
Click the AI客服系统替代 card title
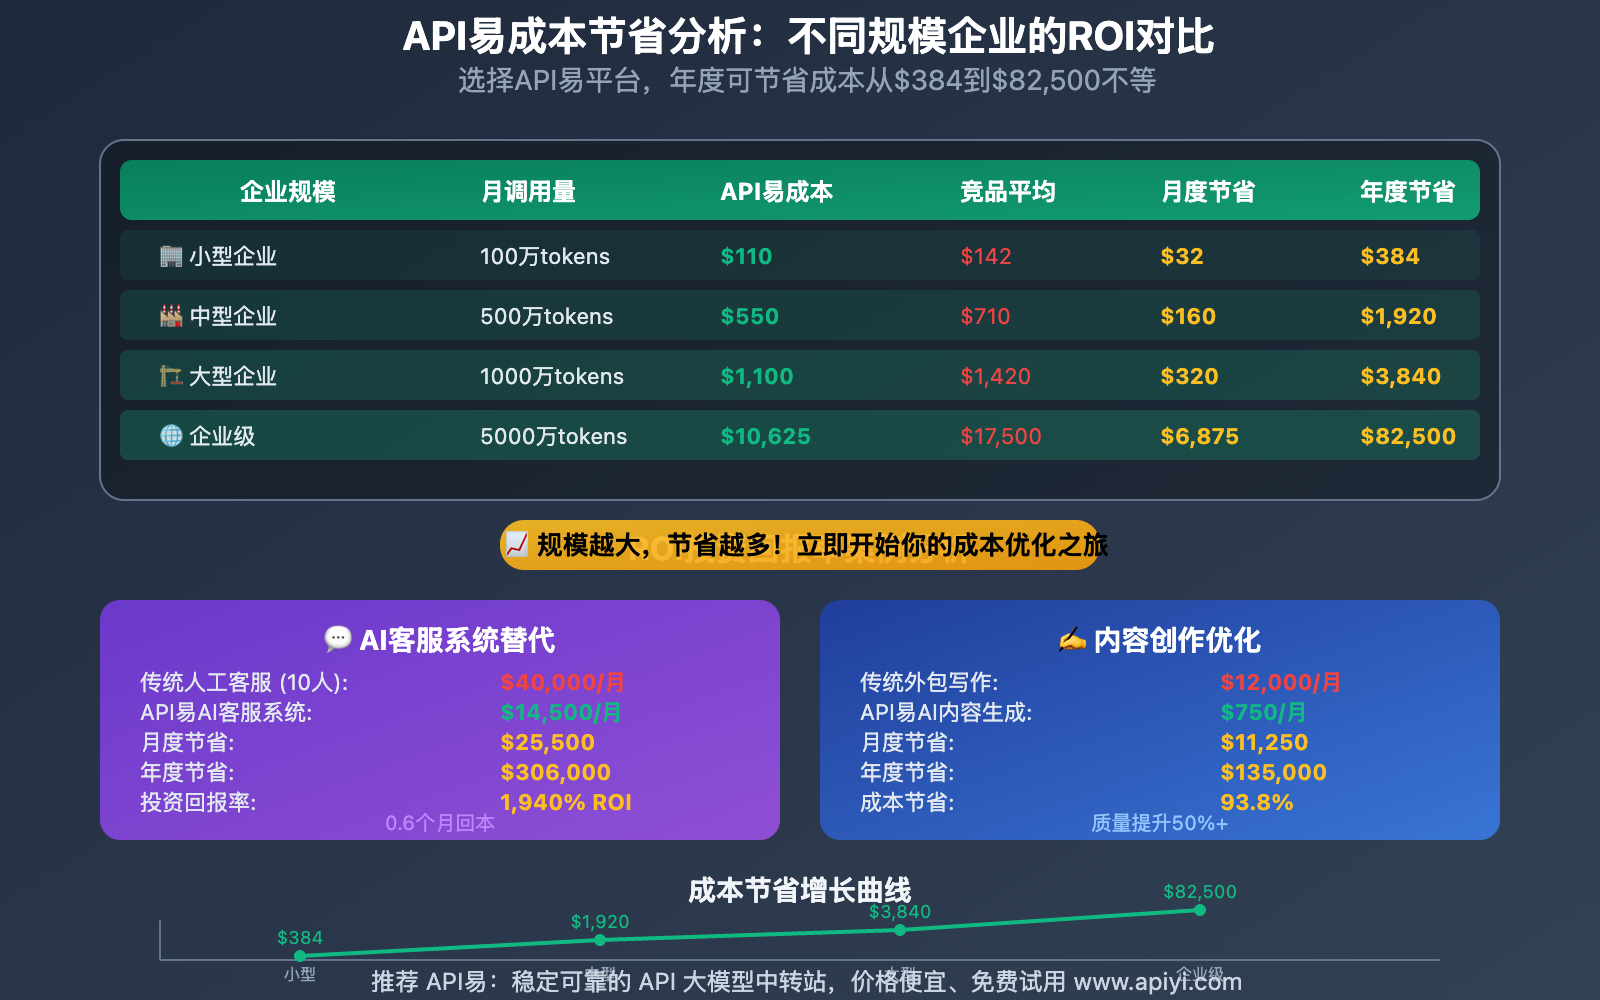(457, 640)
